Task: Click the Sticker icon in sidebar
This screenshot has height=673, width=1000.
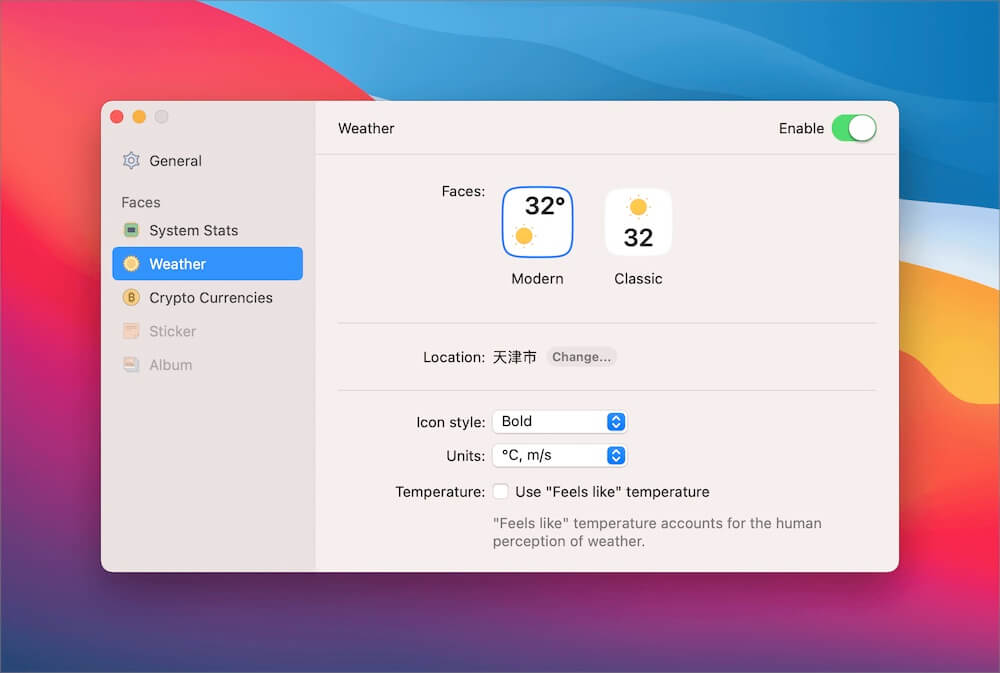Action: pos(131,331)
